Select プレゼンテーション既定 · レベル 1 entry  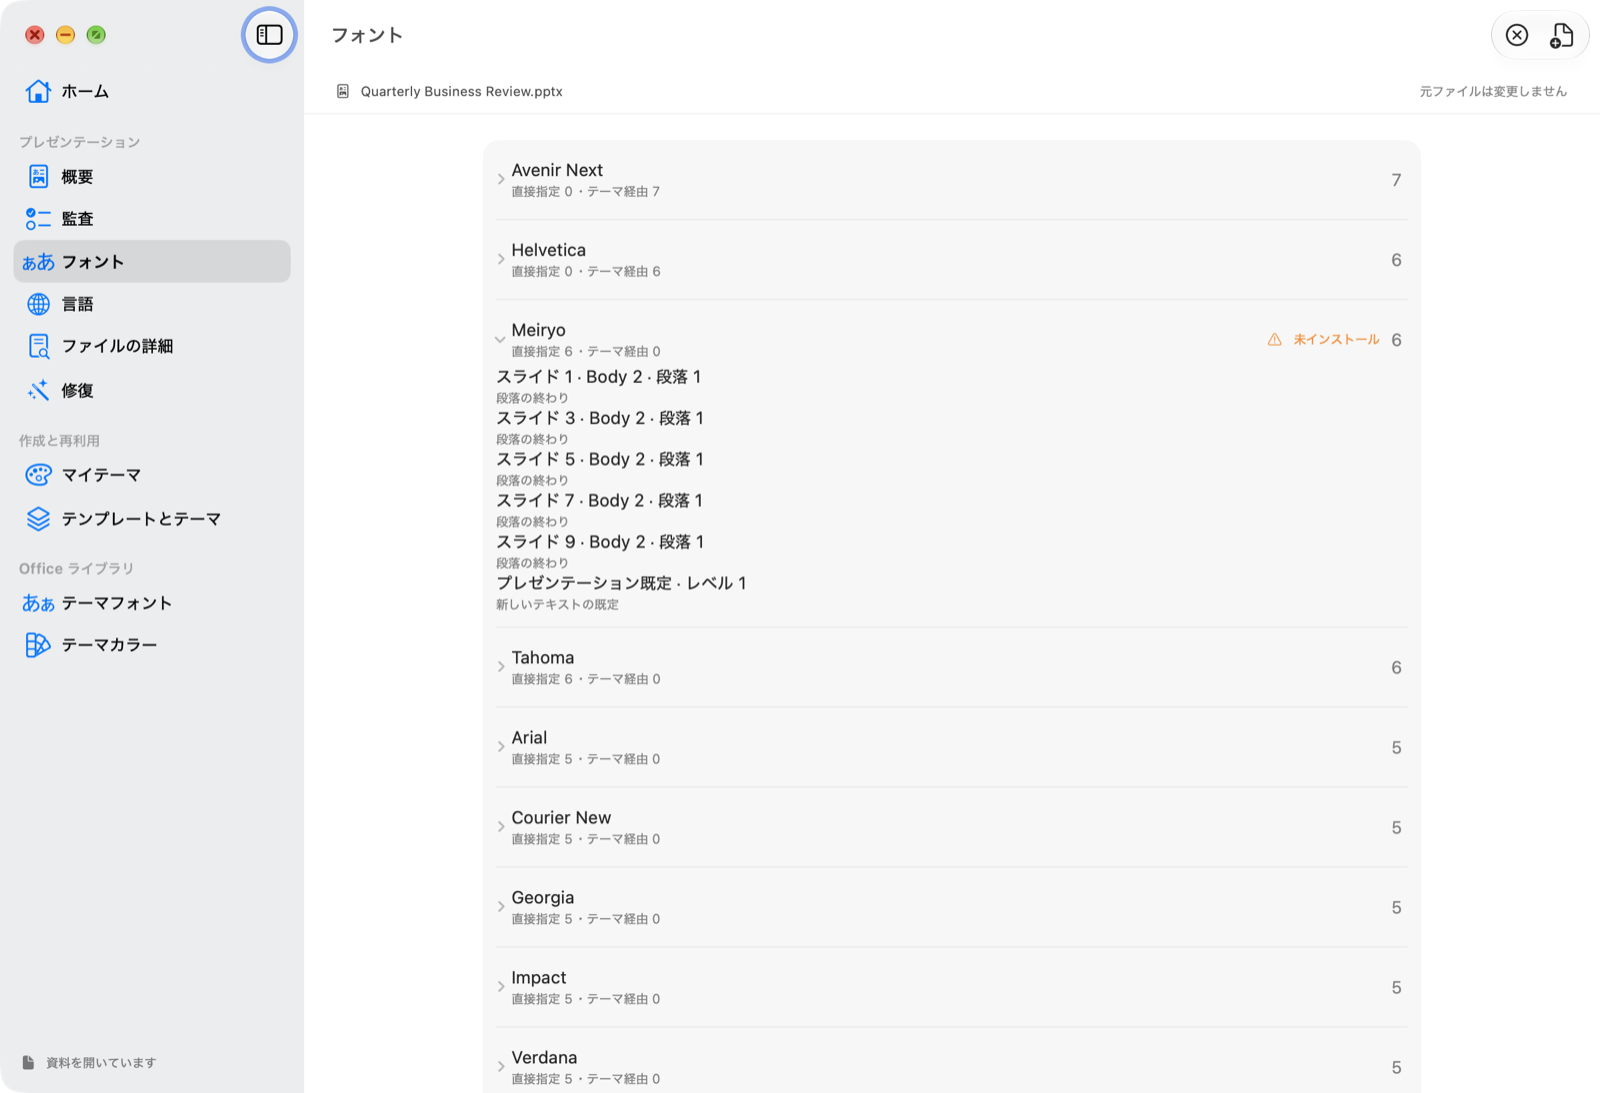622,583
